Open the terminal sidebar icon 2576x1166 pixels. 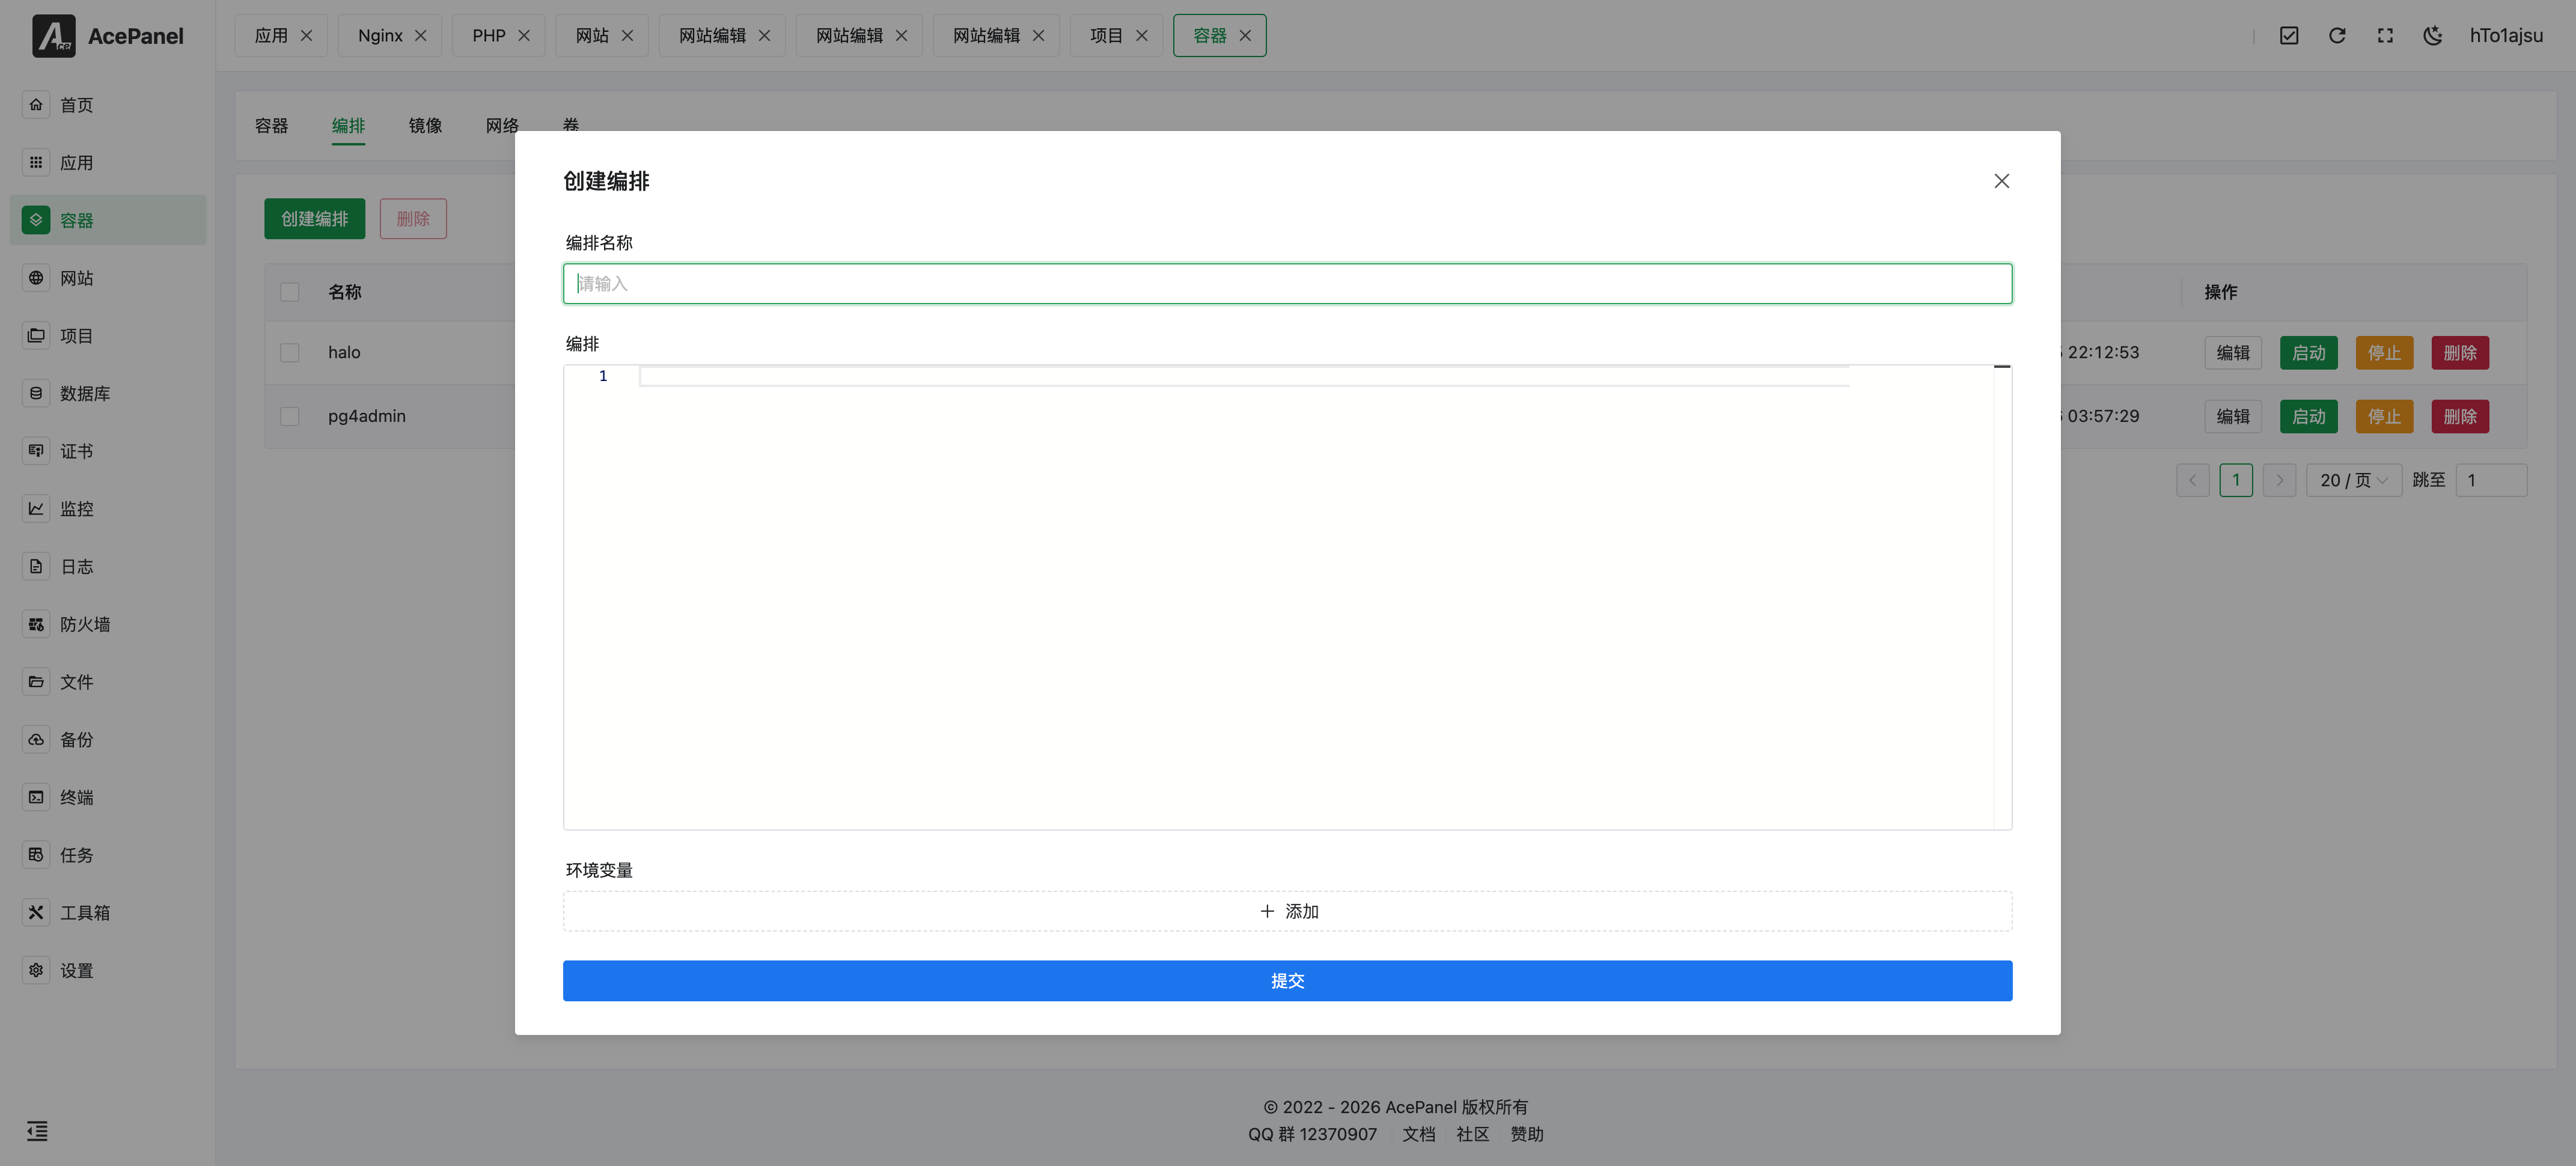click(x=36, y=797)
